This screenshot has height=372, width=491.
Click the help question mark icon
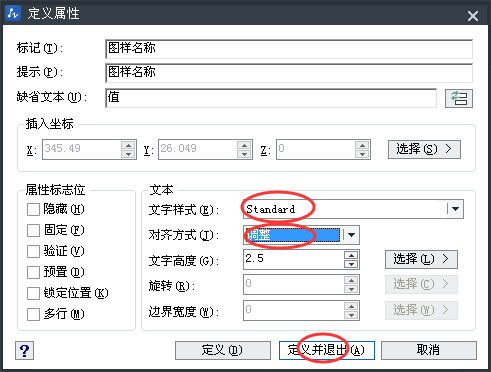point(24,350)
